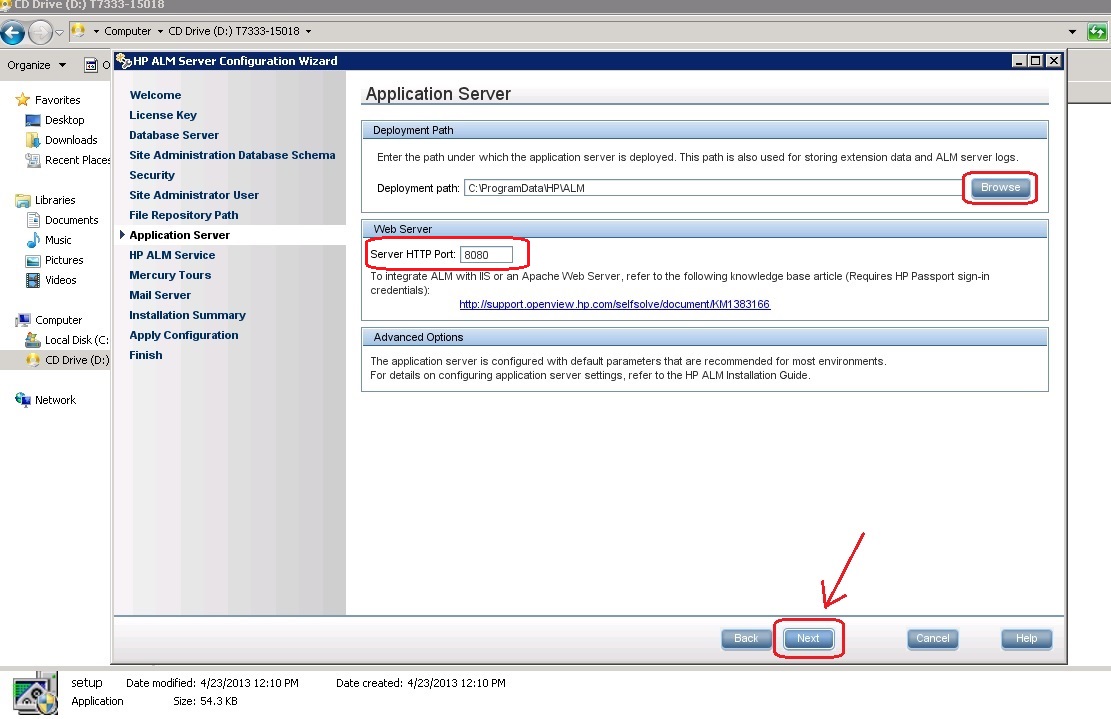Click the HP ALM wizard title icon

[x=123, y=60]
